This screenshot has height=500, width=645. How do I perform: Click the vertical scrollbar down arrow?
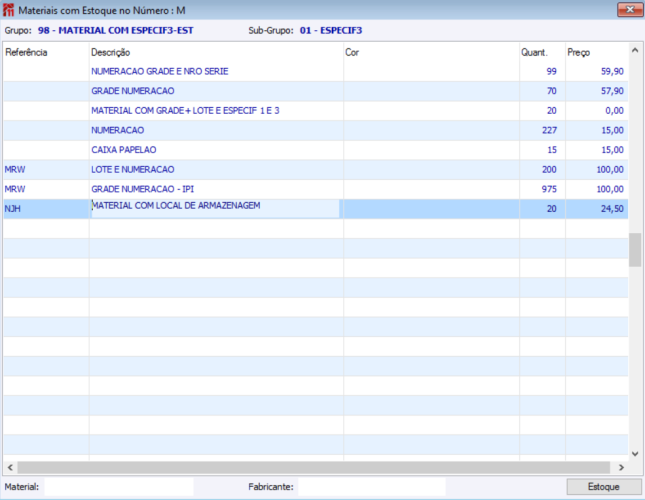click(635, 454)
